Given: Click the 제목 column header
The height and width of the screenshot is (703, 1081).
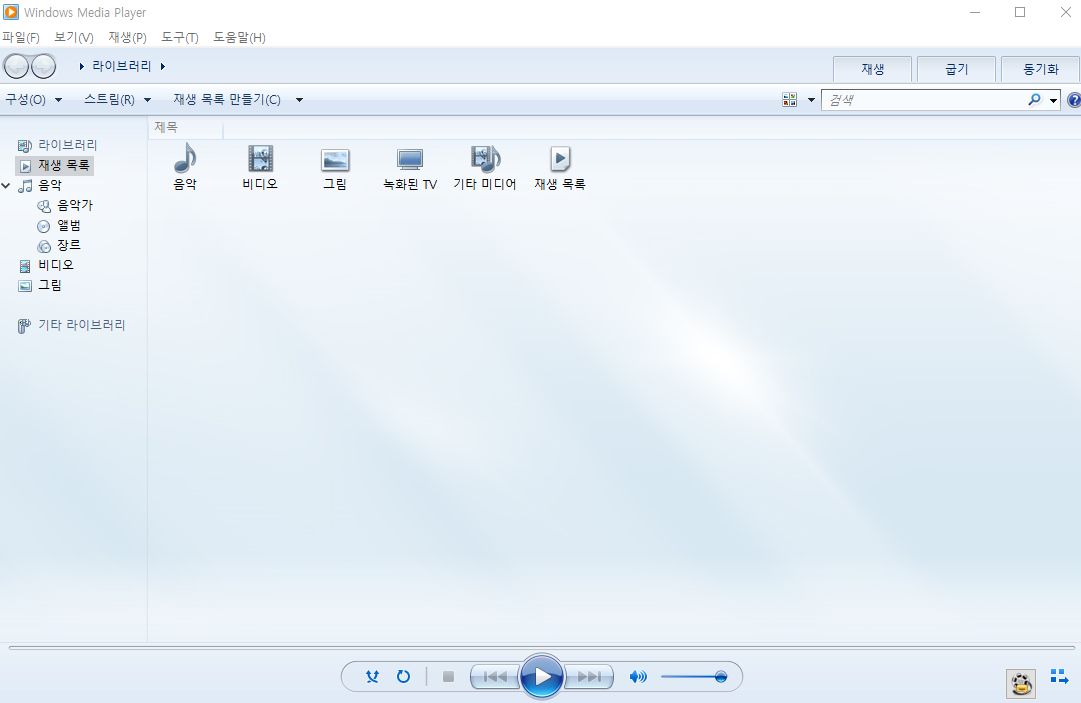Looking at the screenshot, I should tap(186, 128).
